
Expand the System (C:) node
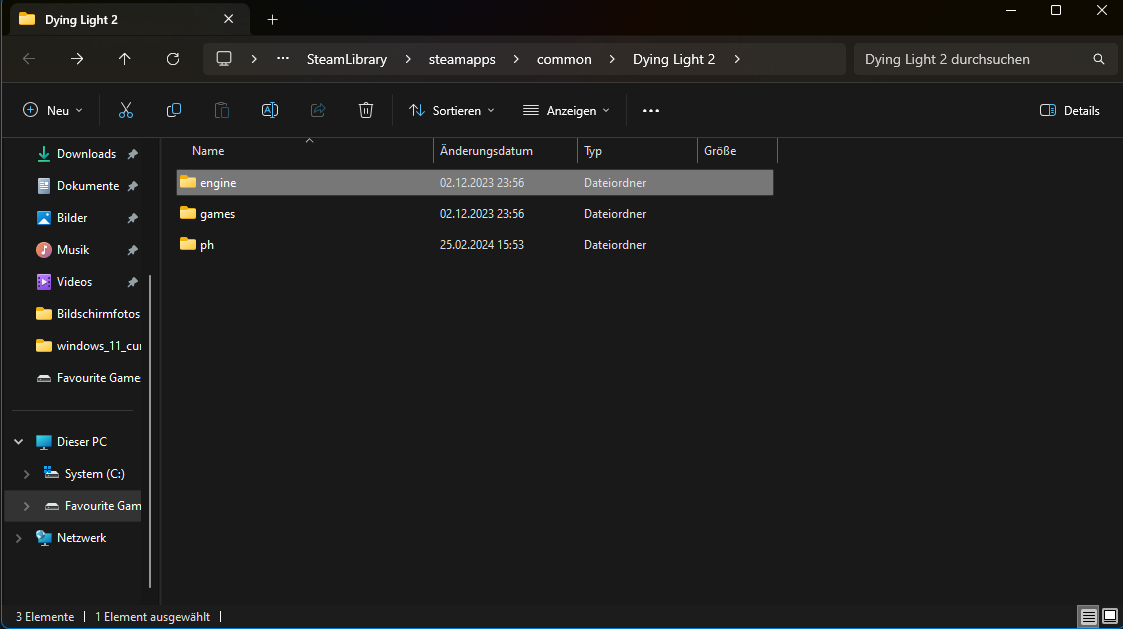tap(26, 474)
